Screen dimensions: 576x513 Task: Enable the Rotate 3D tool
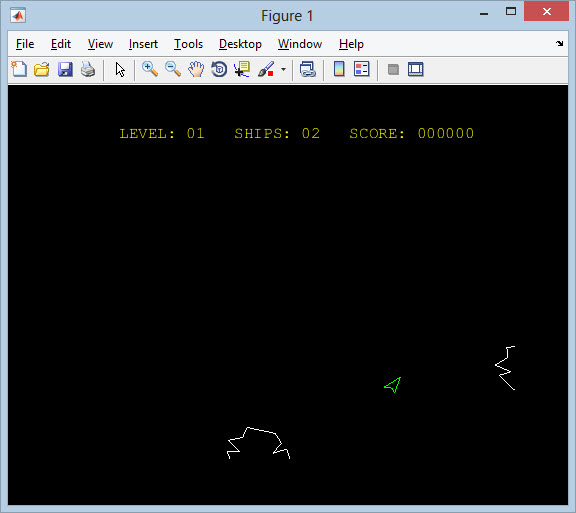(219, 69)
